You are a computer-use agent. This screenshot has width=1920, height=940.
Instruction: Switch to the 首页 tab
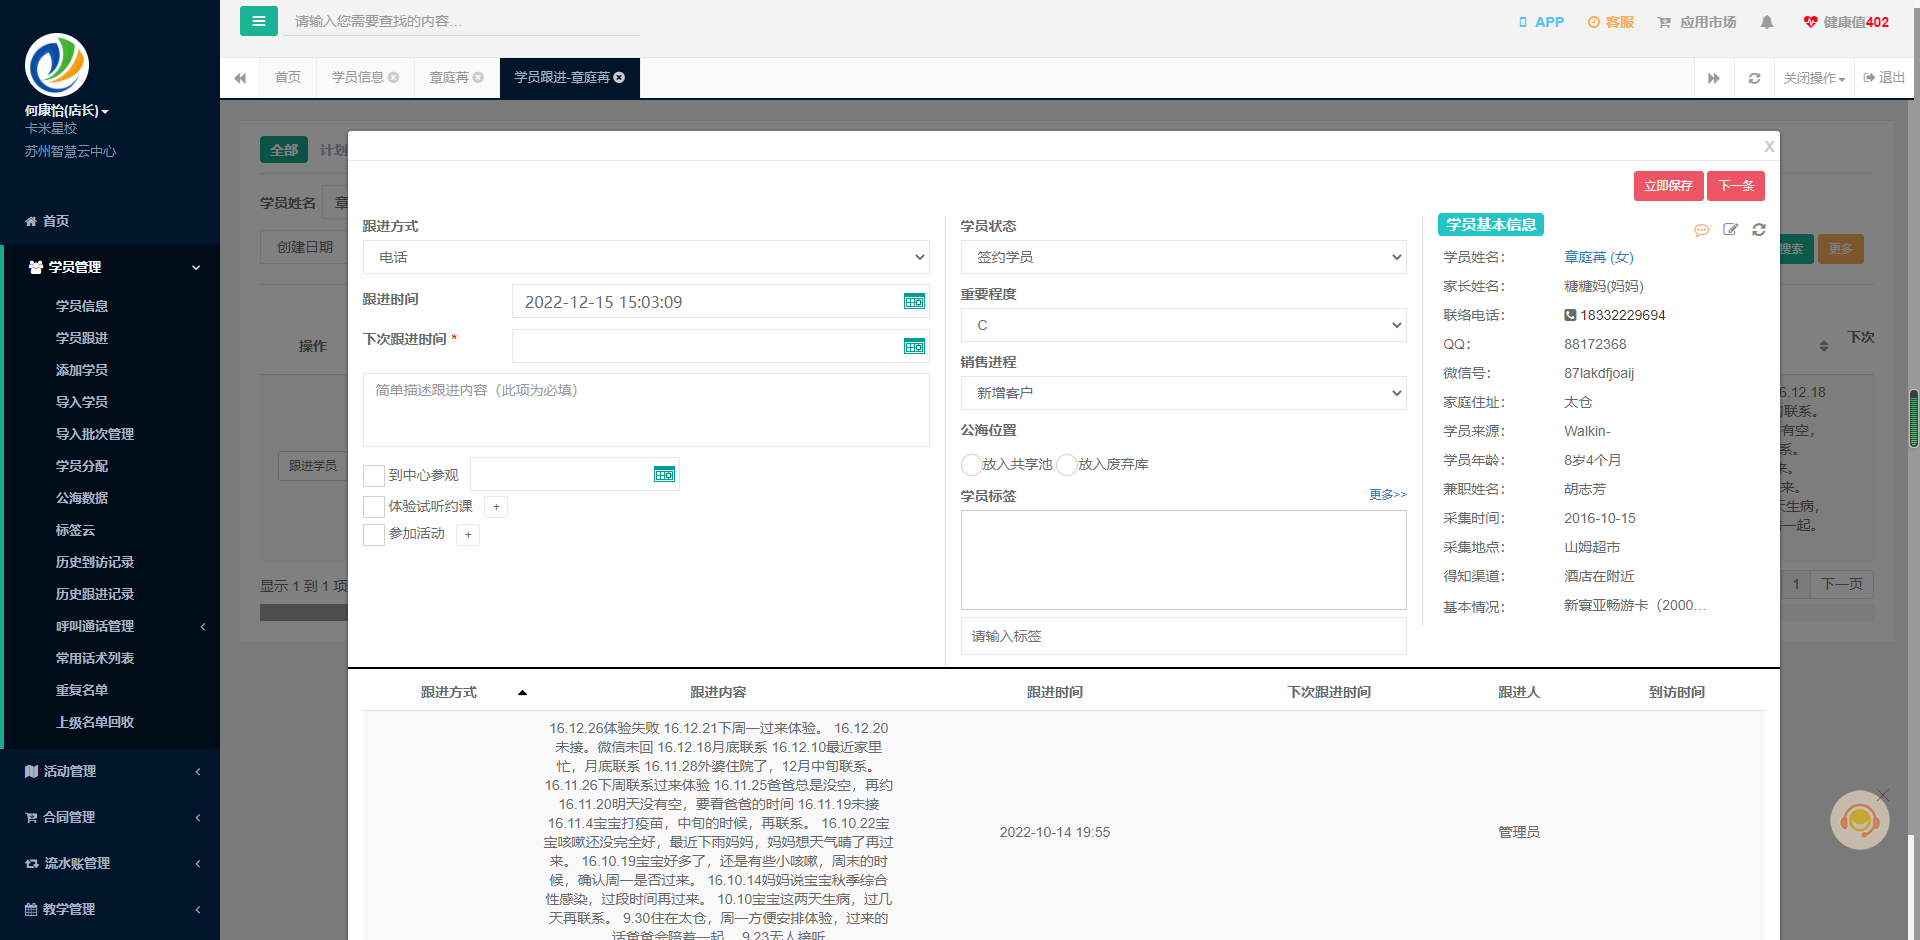288,78
